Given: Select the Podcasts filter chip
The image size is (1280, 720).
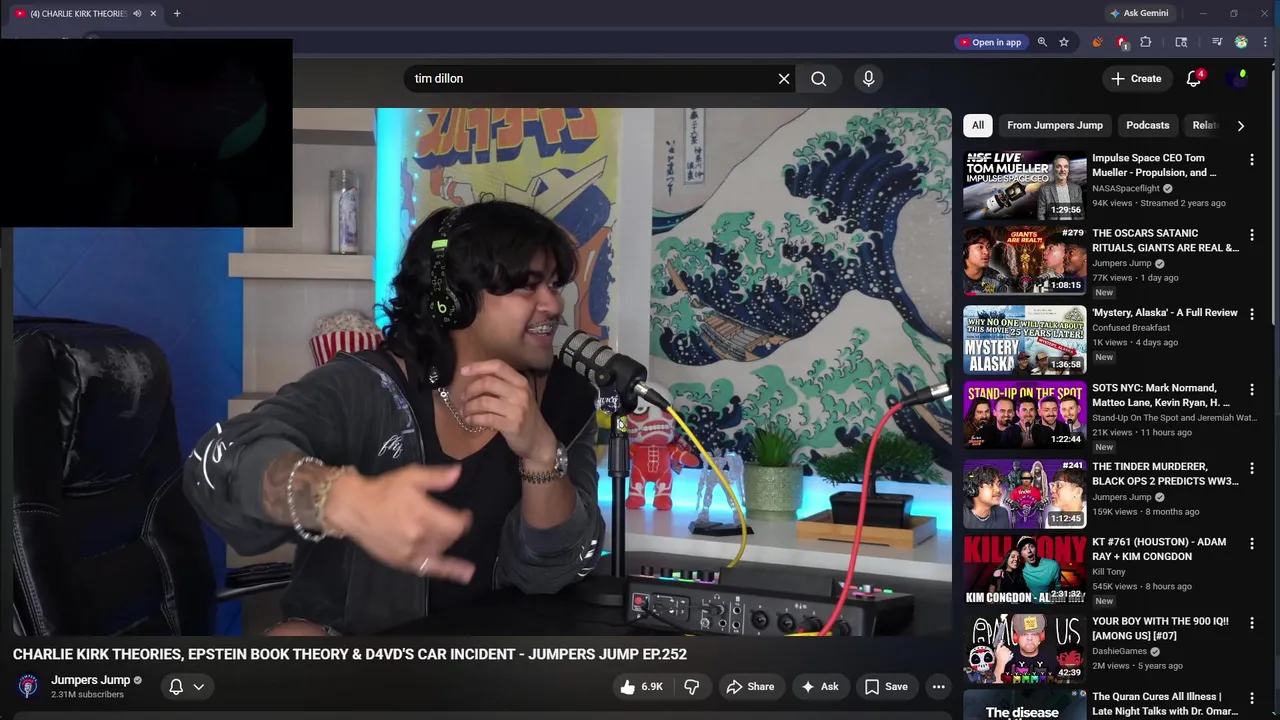Looking at the screenshot, I should (1147, 125).
